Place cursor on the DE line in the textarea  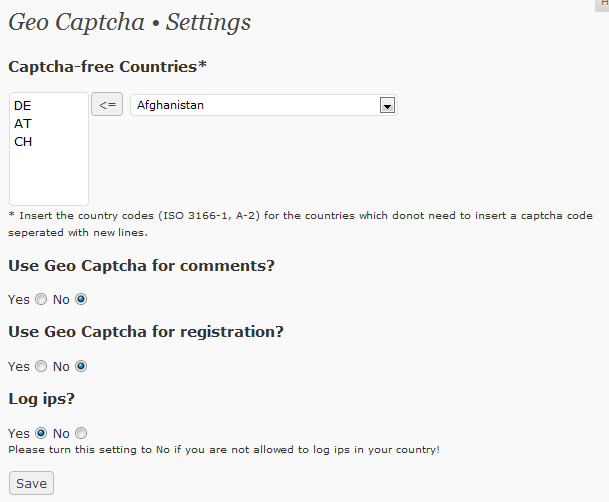tap(23, 106)
